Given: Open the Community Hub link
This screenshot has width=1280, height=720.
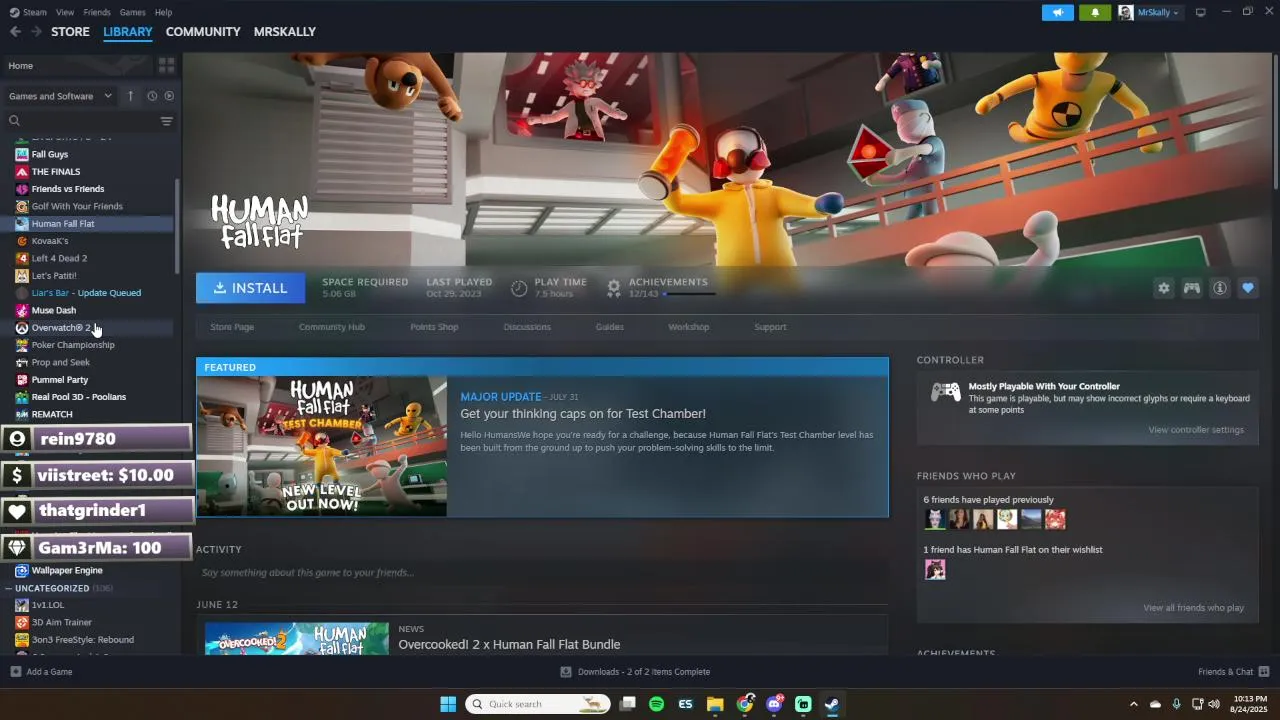Looking at the screenshot, I should pyautogui.click(x=332, y=327).
